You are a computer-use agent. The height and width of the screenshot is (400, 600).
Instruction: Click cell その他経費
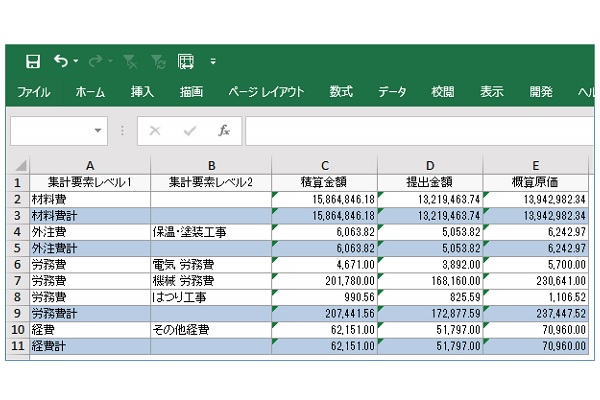(211, 330)
